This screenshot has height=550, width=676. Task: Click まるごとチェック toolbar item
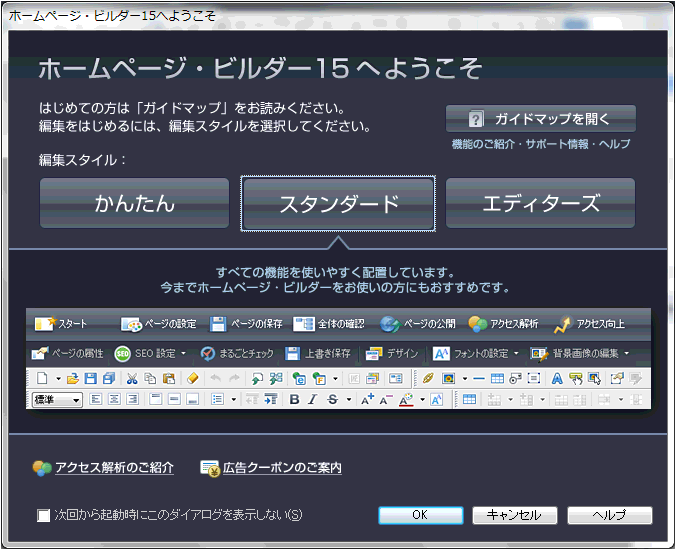pos(237,354)
